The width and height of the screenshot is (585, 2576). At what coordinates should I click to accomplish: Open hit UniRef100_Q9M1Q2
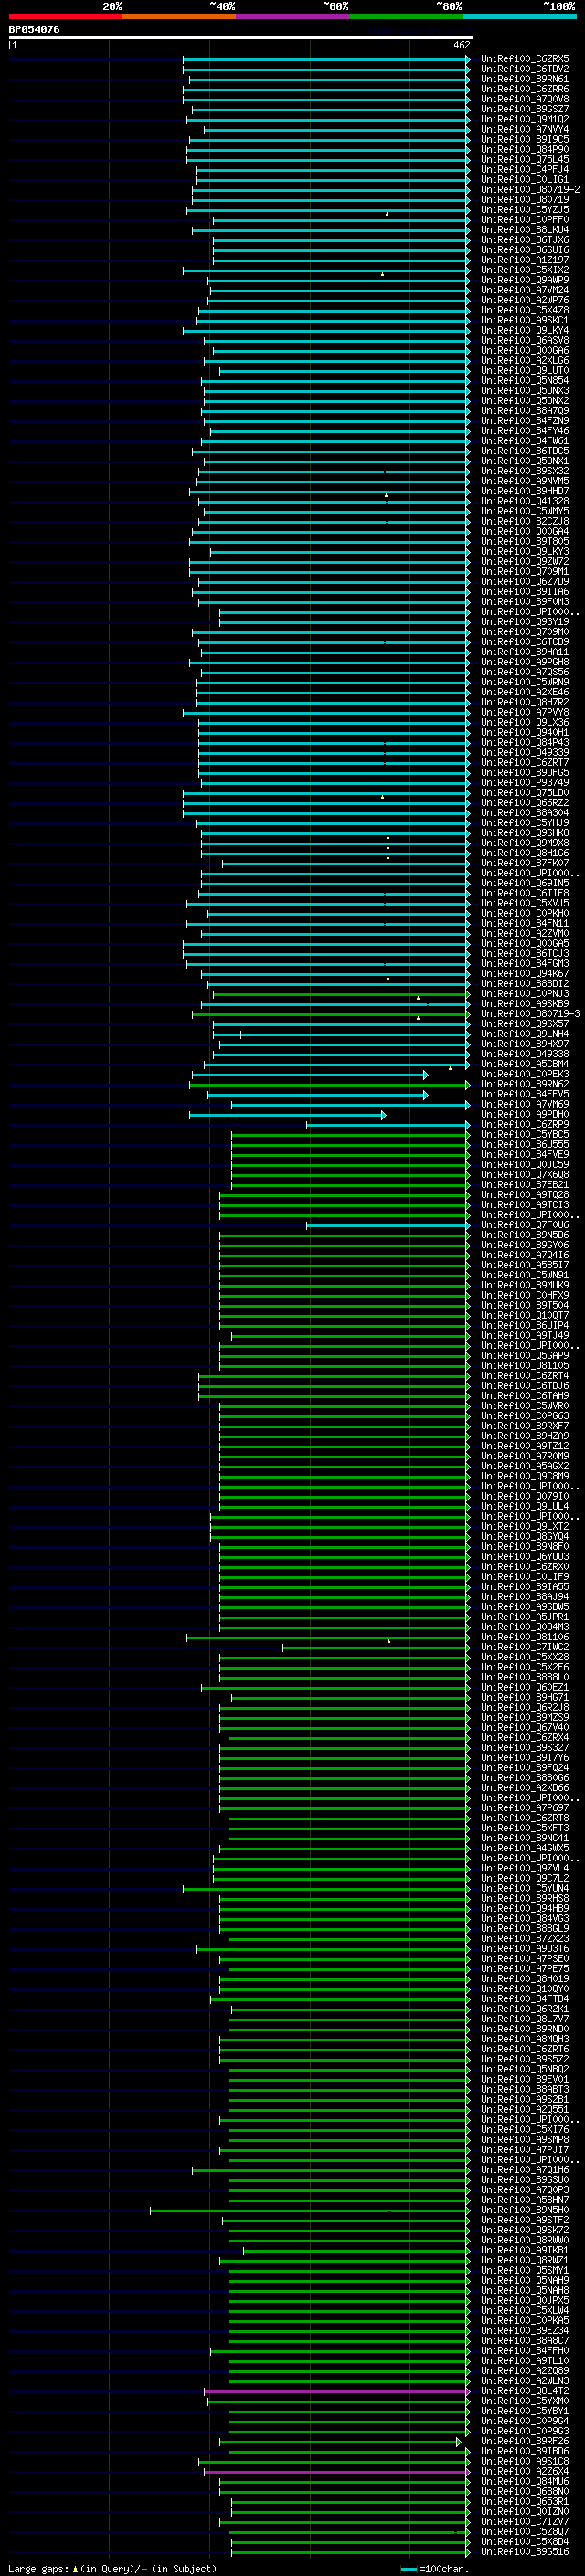[525, 119]
